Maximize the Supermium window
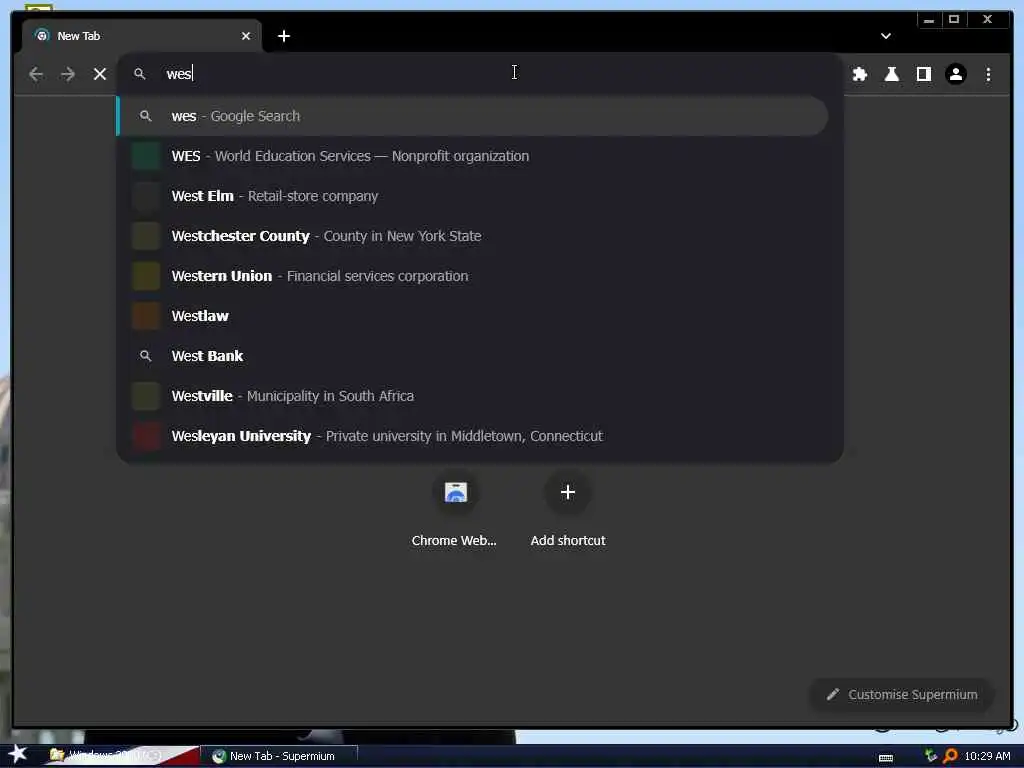The height and width of the screenshot is (768, 1024). 954,20
